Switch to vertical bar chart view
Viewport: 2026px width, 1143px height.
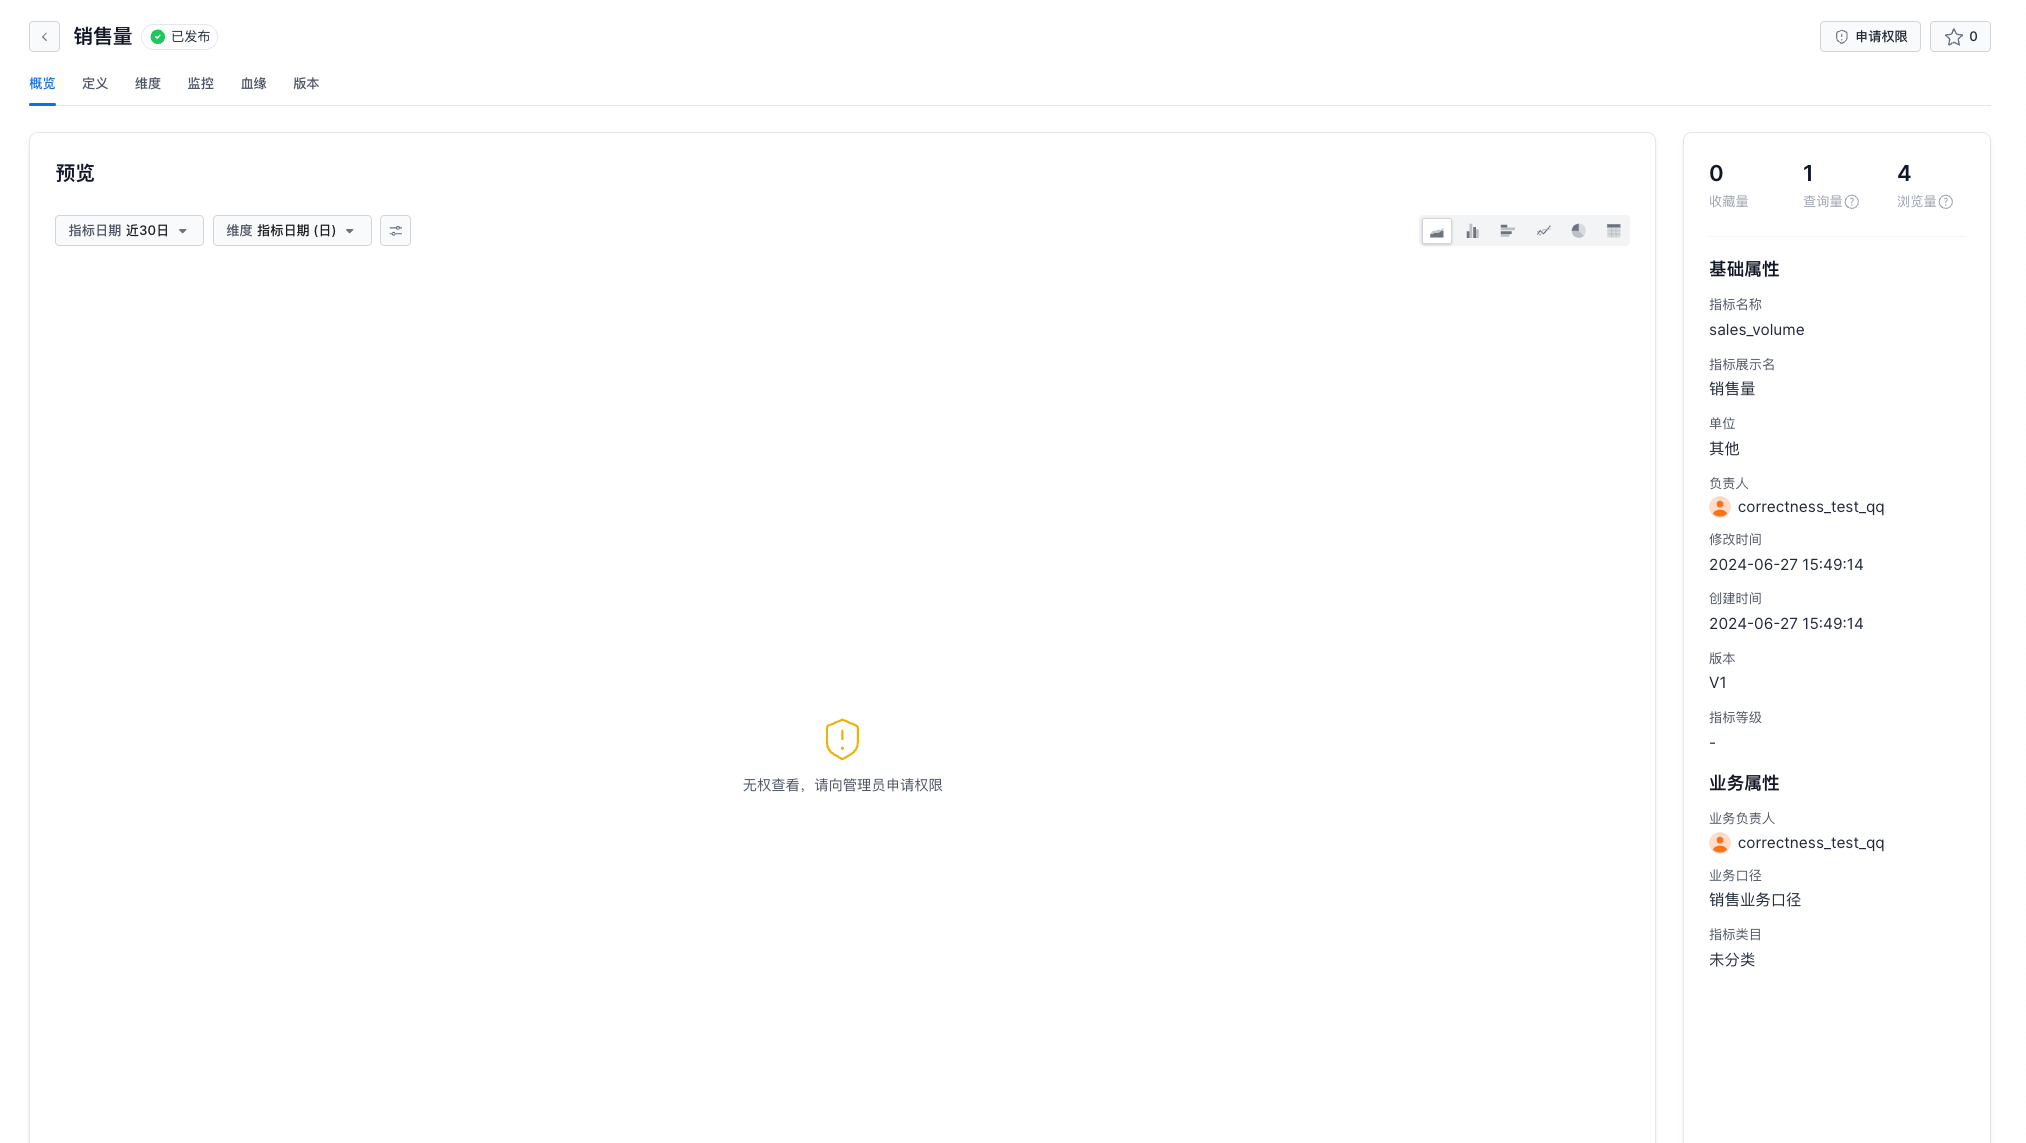tap(1472, 231)
